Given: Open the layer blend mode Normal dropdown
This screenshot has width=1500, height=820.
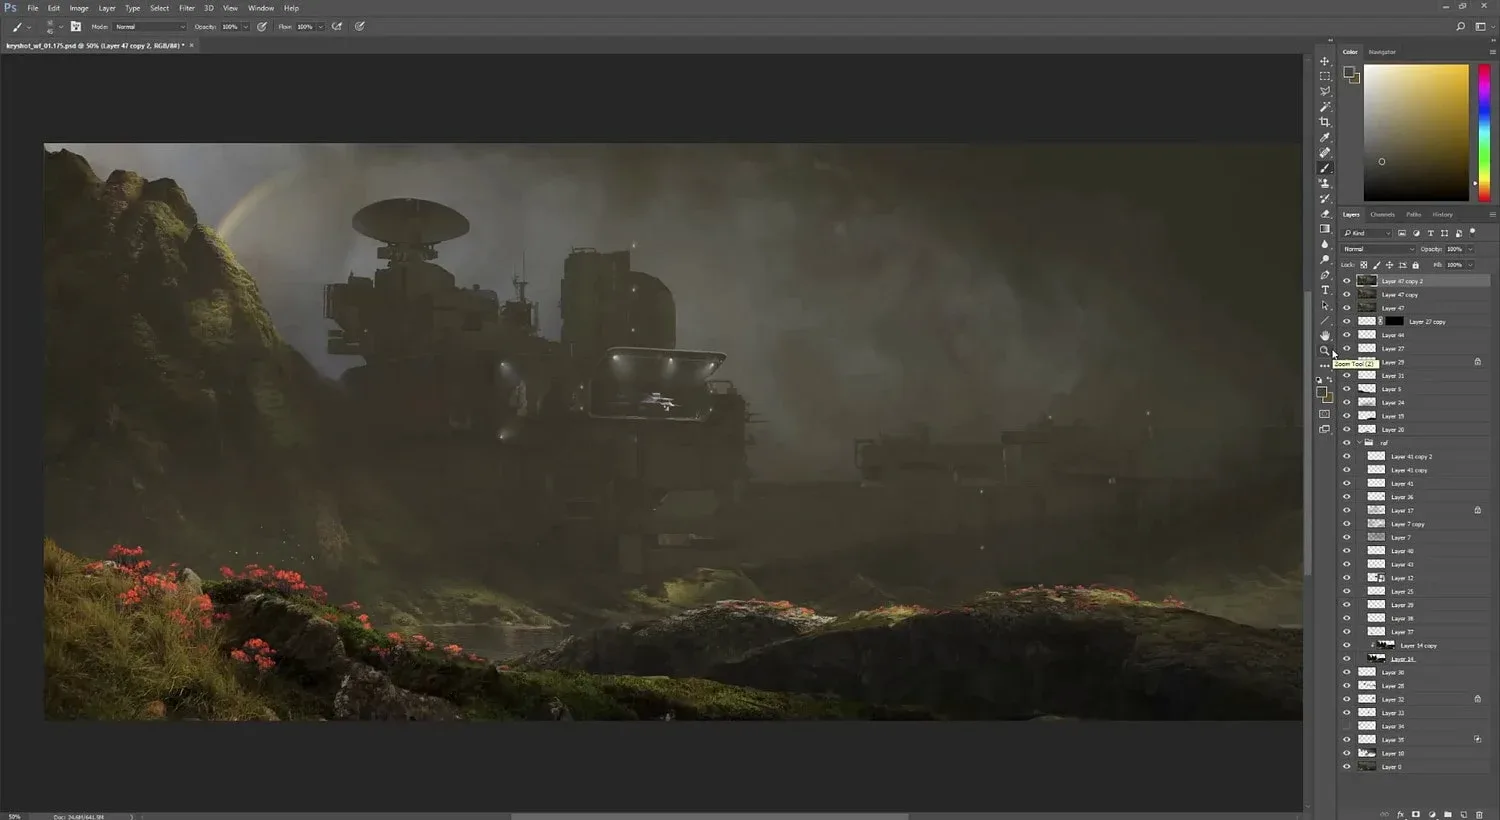Looking at the screenshot, I should coord(1378,249).
